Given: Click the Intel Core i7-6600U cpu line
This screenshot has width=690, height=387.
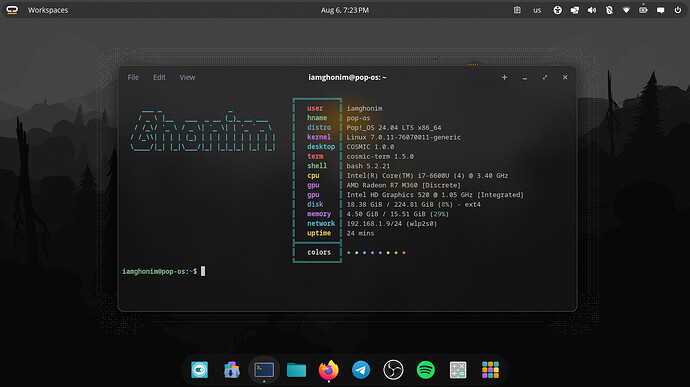Looking at the screenshot, I should tap(427, 176).
